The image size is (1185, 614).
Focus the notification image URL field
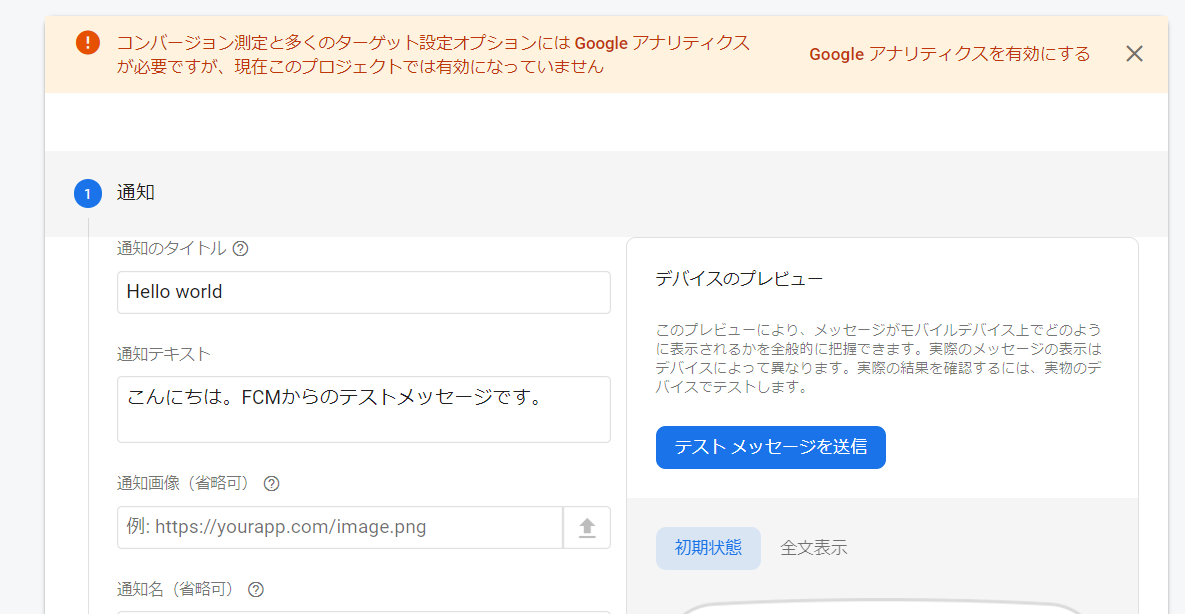pos(340,527)
